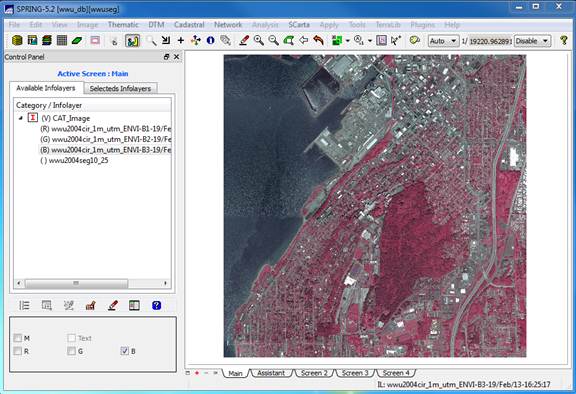Viewport: 576px width, 394px height.
Task: Click the red curved undo arrow
Action: coord(318,40)
